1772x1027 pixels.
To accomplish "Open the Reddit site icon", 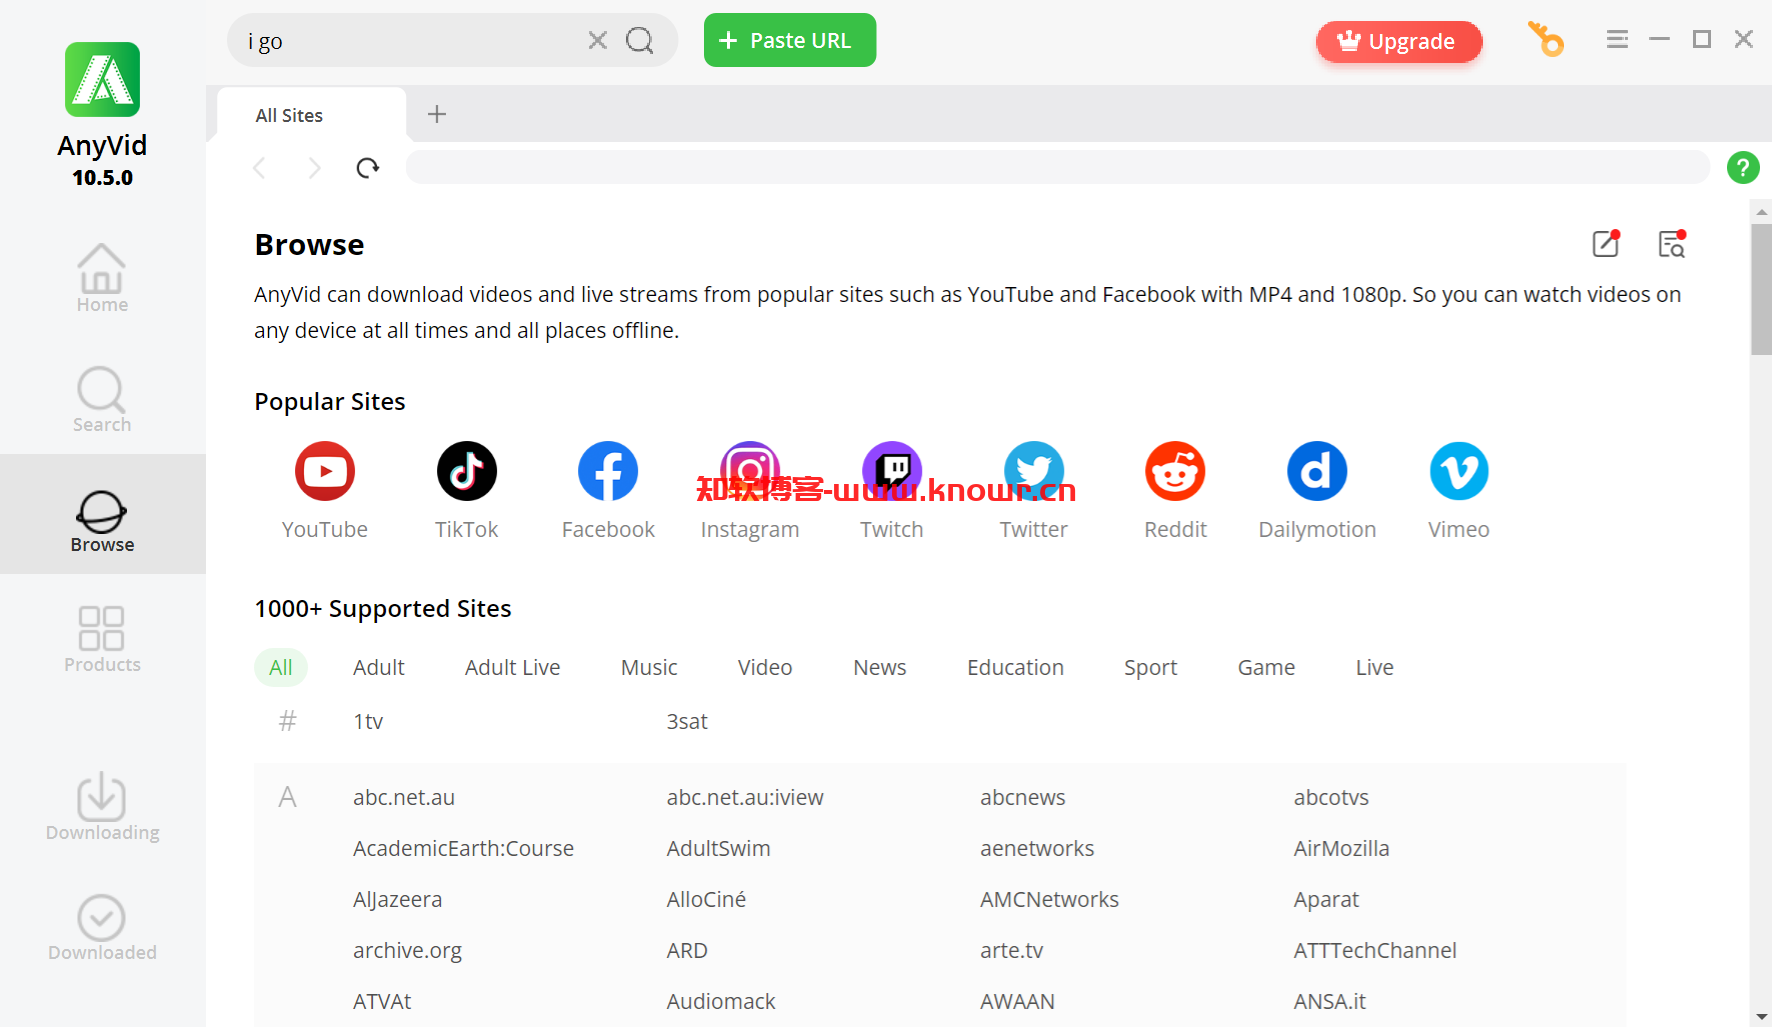I will 1175,471.
